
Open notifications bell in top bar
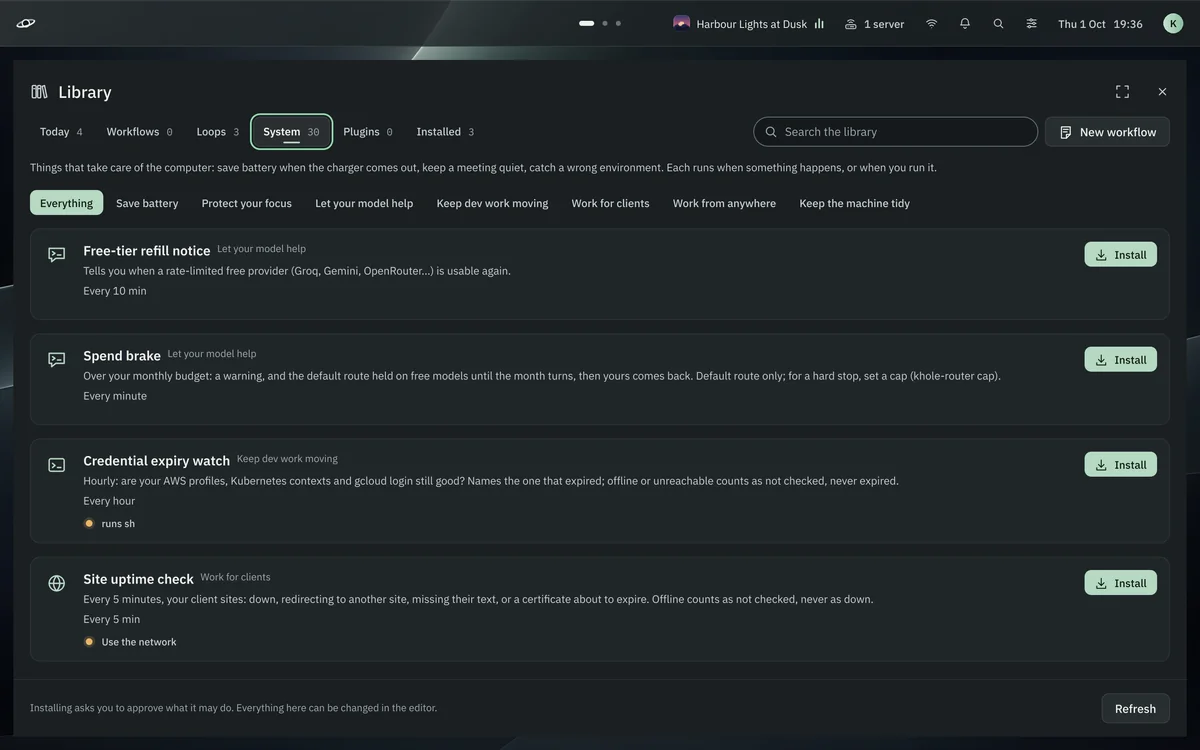[x=964, y=23]
